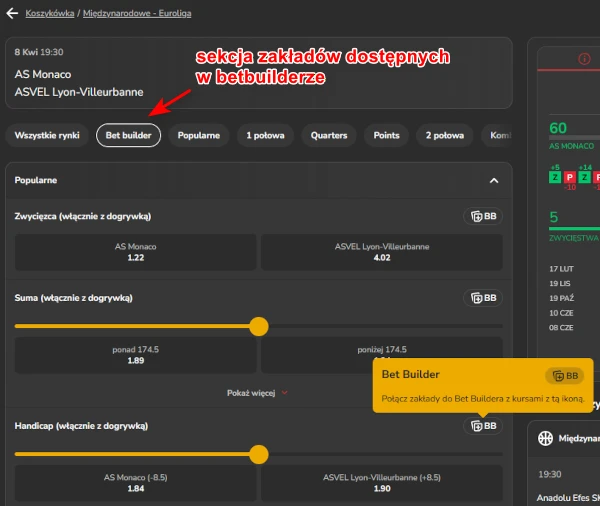Click the Bet Builder tooltip title
The width and height of the screenshot is (600, 506).
click(411, 374)
